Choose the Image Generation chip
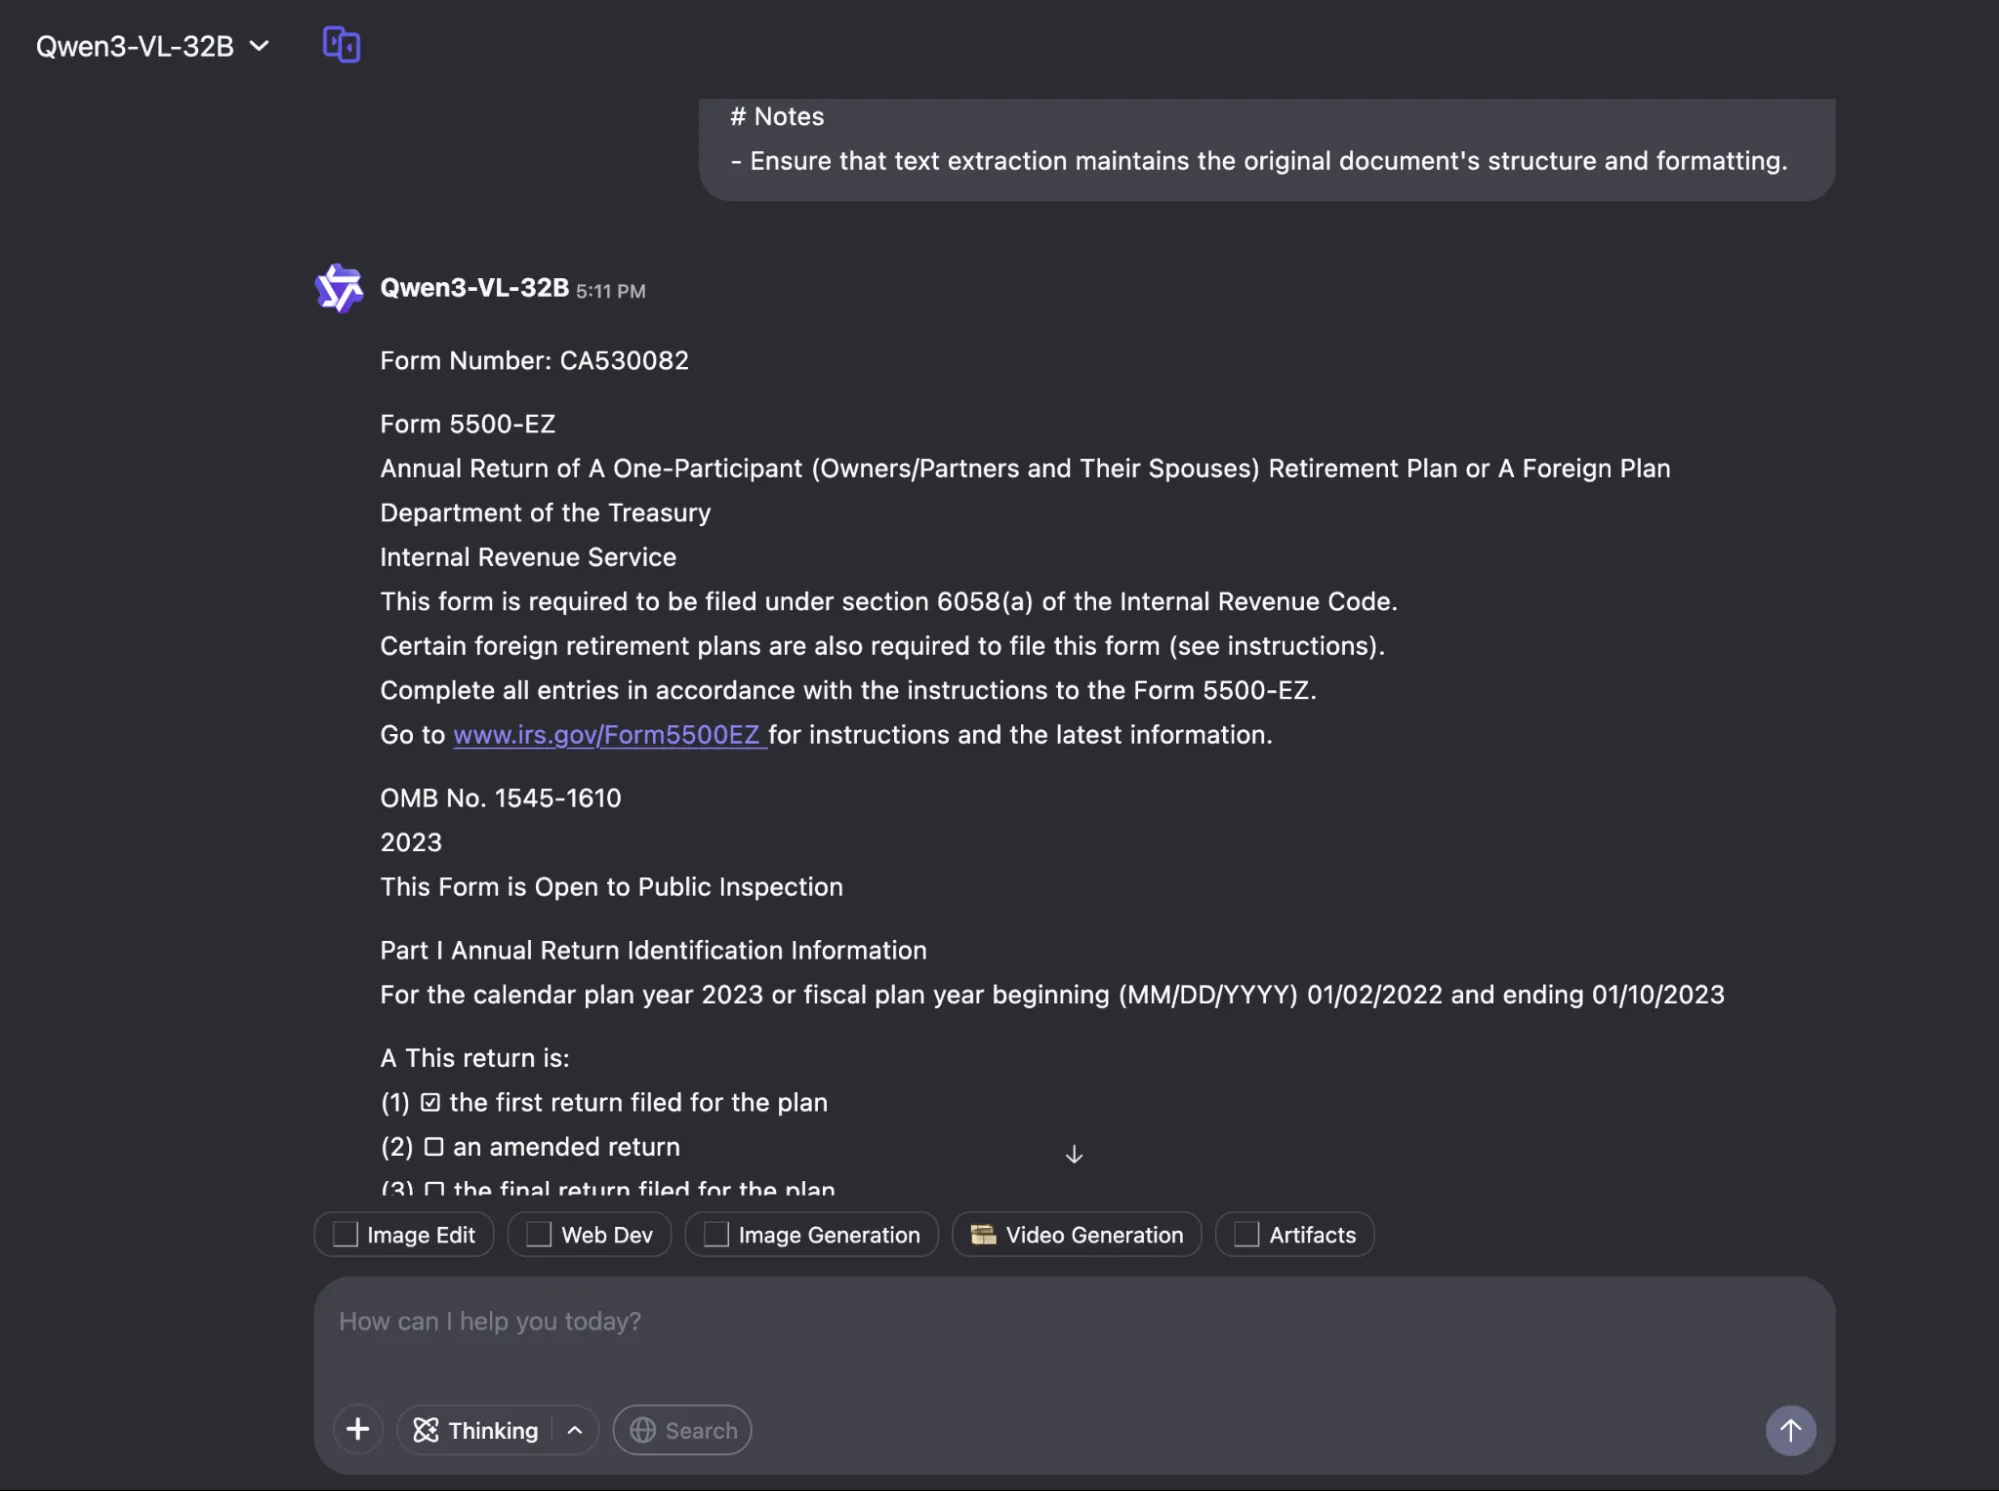This screenshot has width=1999, height=1491. [811, 1235]
